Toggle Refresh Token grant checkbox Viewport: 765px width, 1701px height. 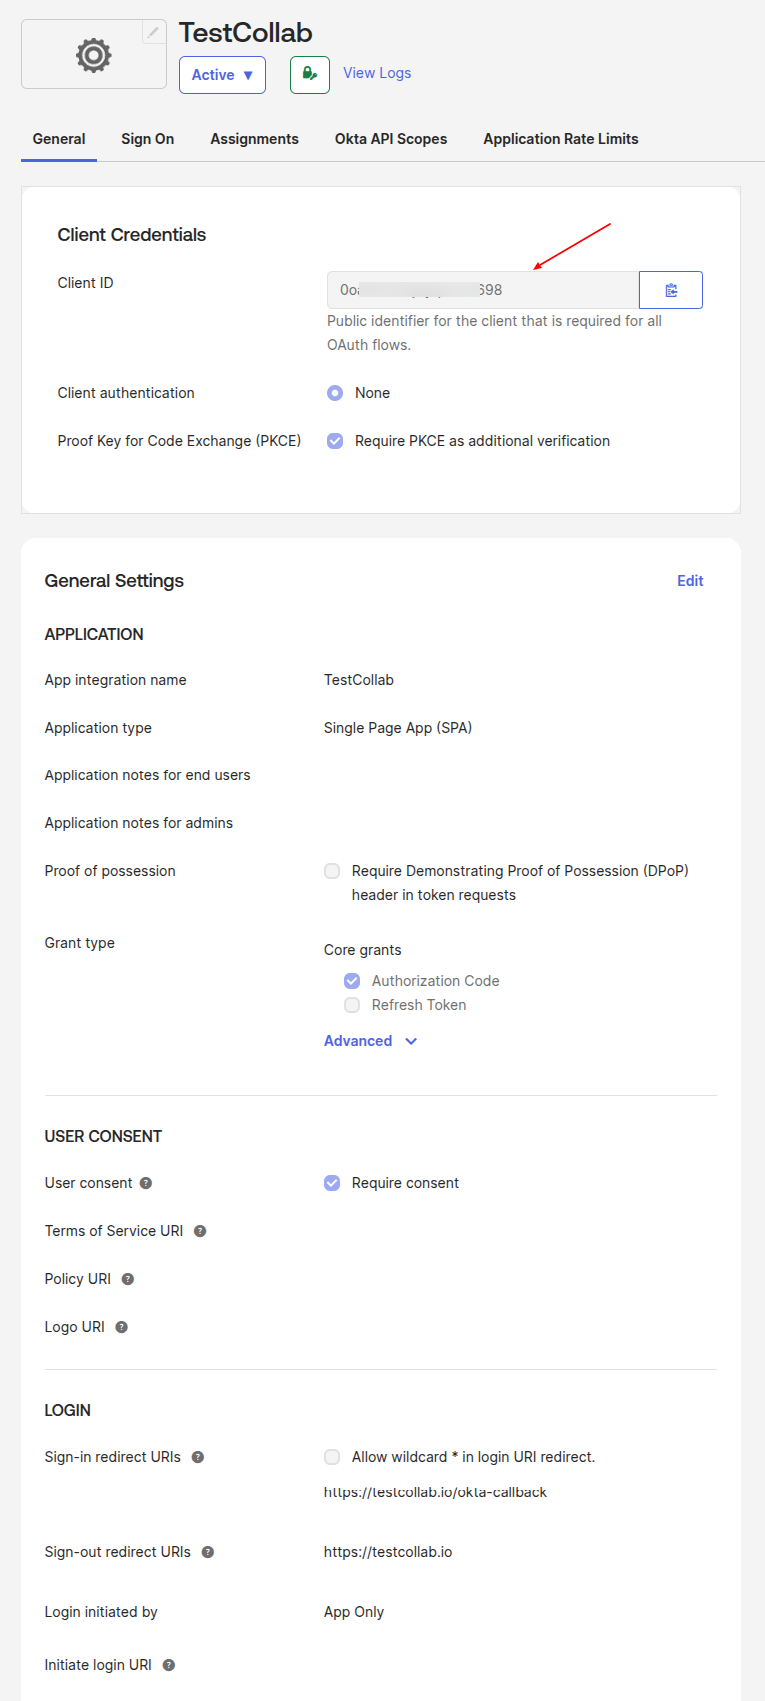coord(352,1005)
